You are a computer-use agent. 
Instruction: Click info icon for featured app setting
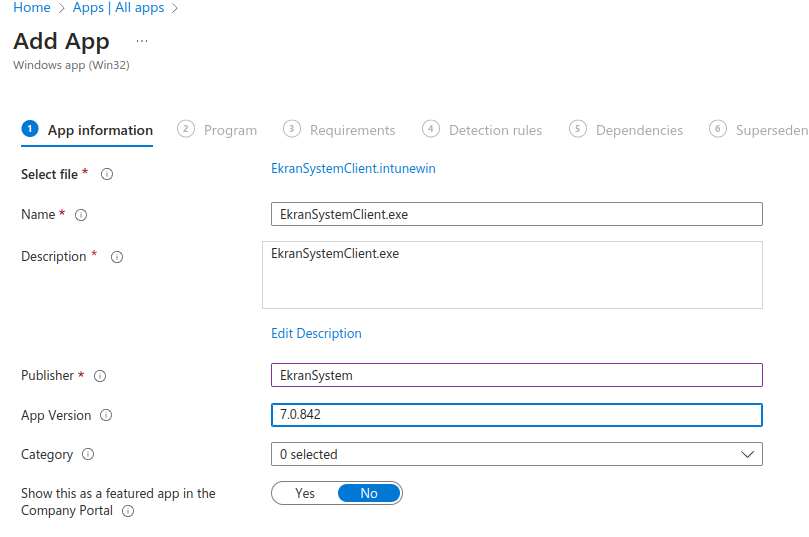coord(128,511)
